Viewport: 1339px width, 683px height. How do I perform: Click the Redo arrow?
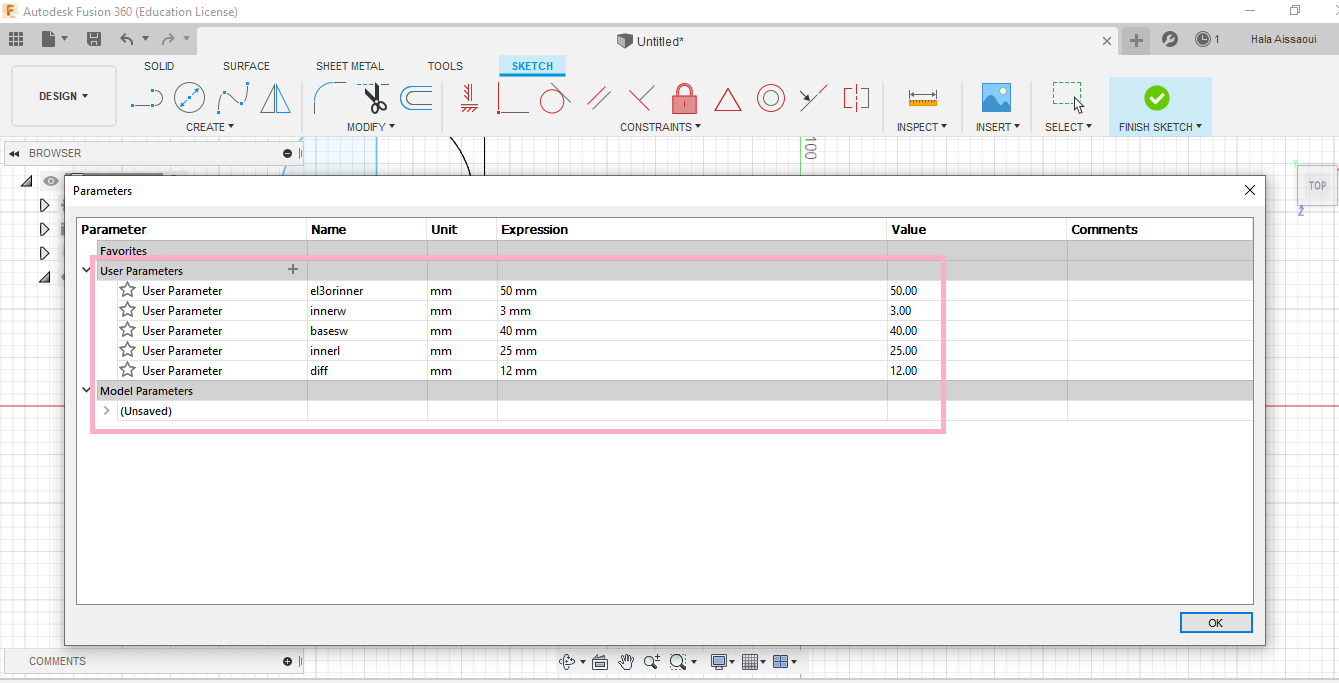click(x=168, y=39)
